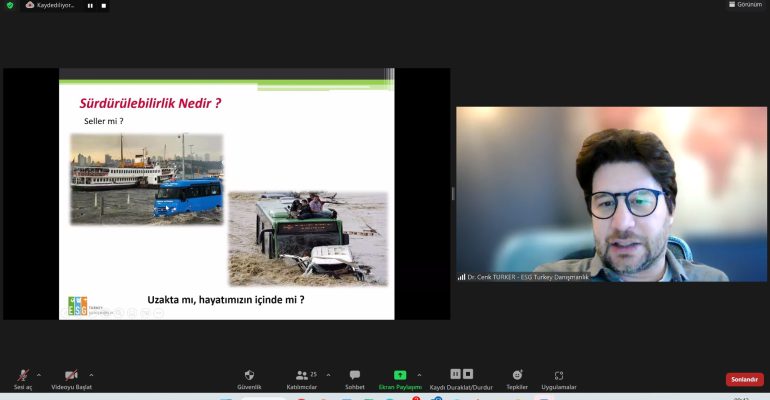Open Tepkiler reactions menu
Image resolution: width=770 pixels, height=400 pixels.
(x=517, y=376)
